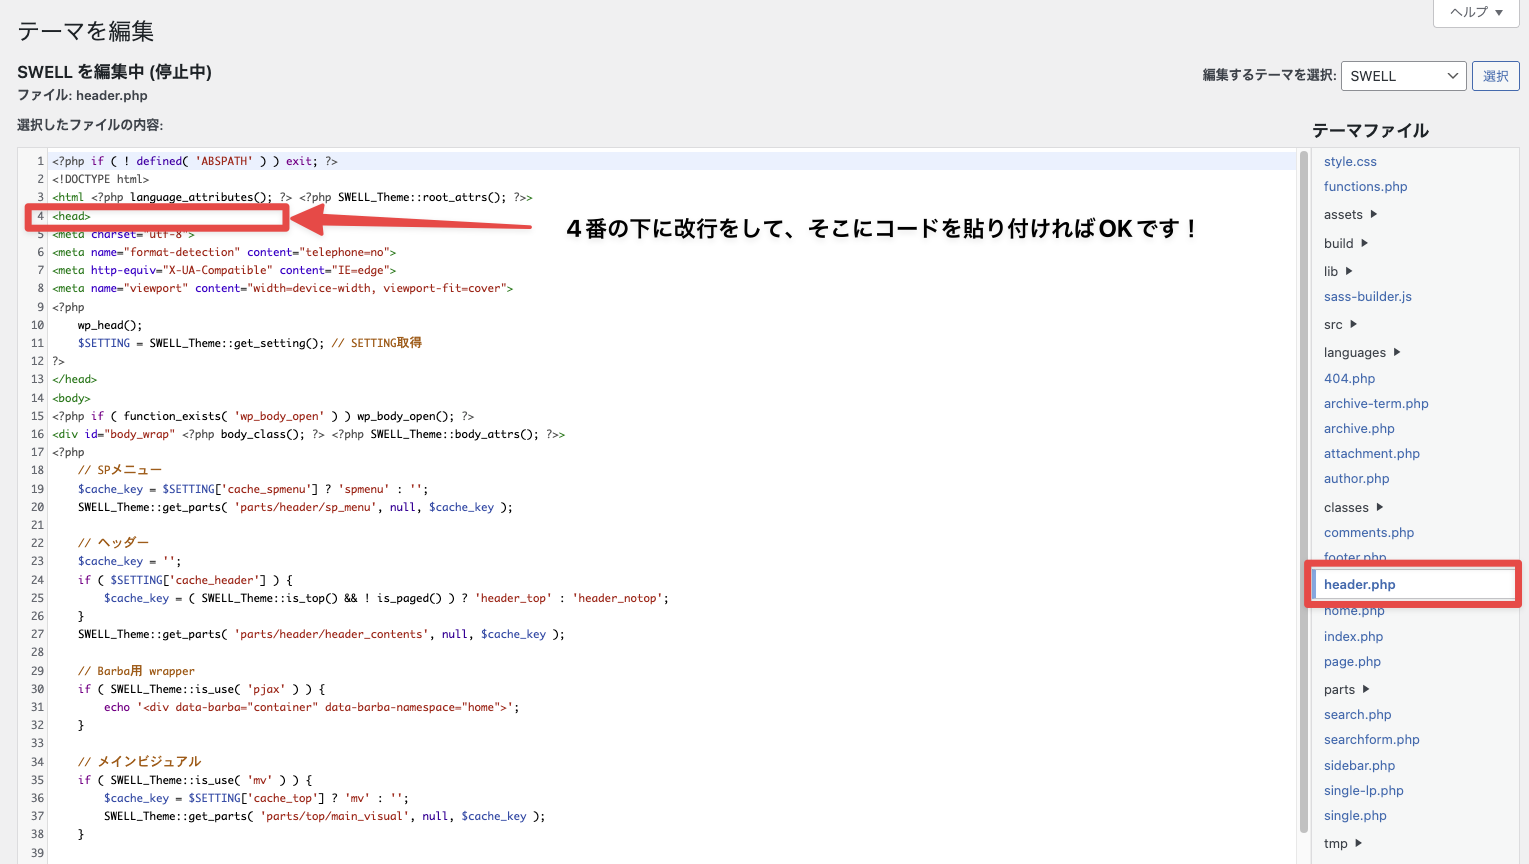This screenshot has height=864, width=1529.
Task: Open functions.php in the editor
Action: (x=1365, y=187)
